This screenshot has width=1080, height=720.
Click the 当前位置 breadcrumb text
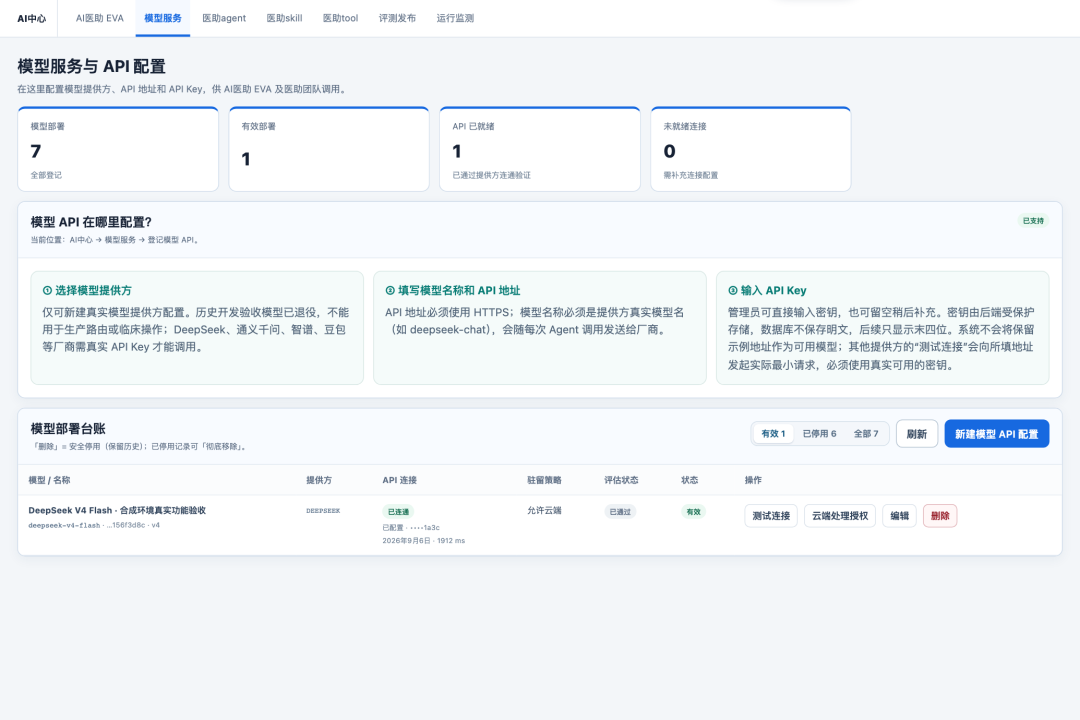coord(116,240)
